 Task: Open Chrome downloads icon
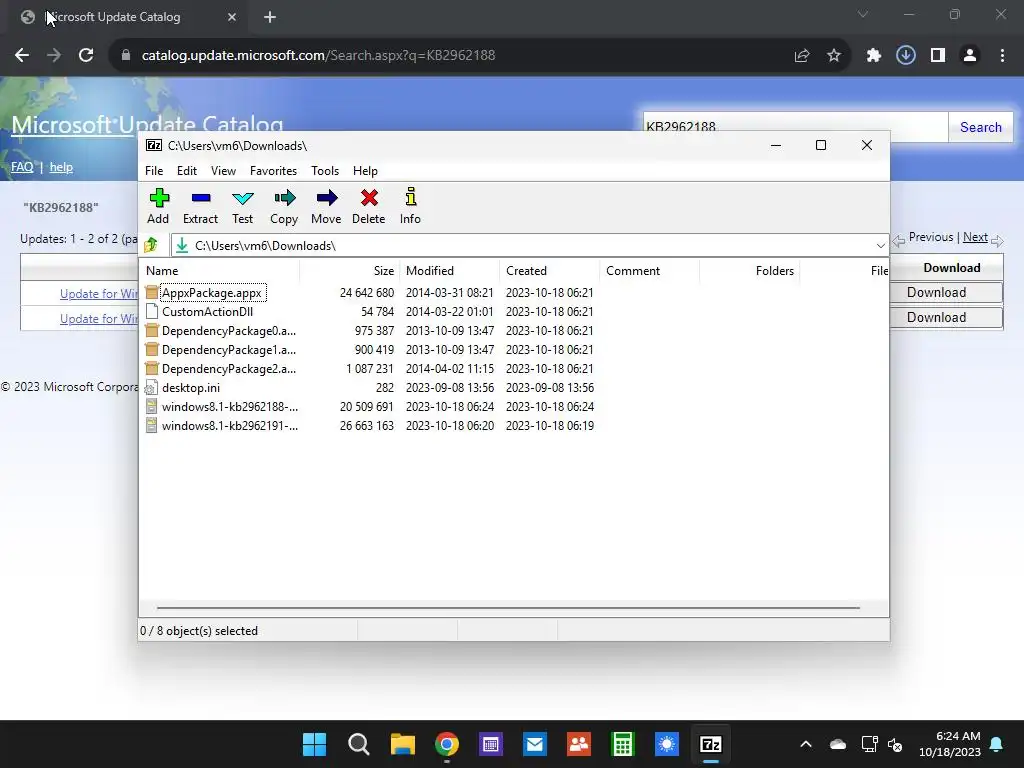click(906, 56)
